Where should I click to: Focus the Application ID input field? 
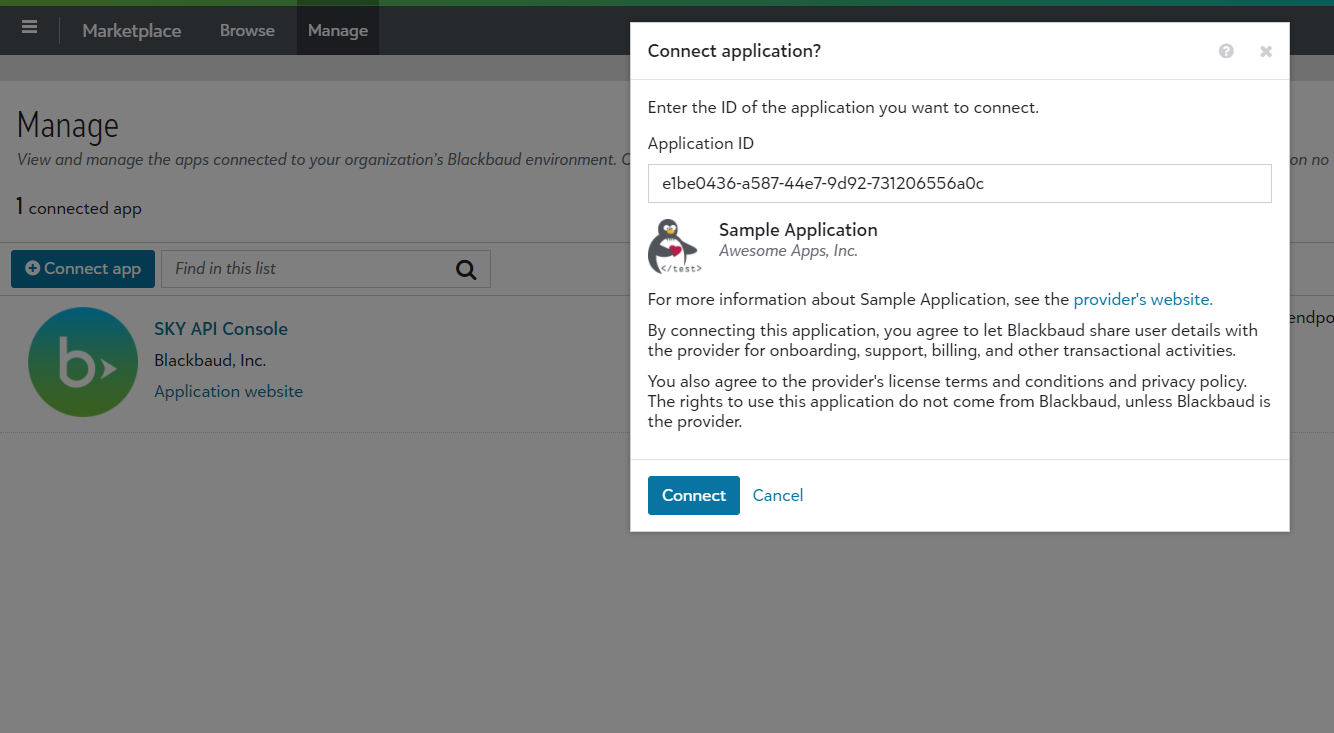959,184
